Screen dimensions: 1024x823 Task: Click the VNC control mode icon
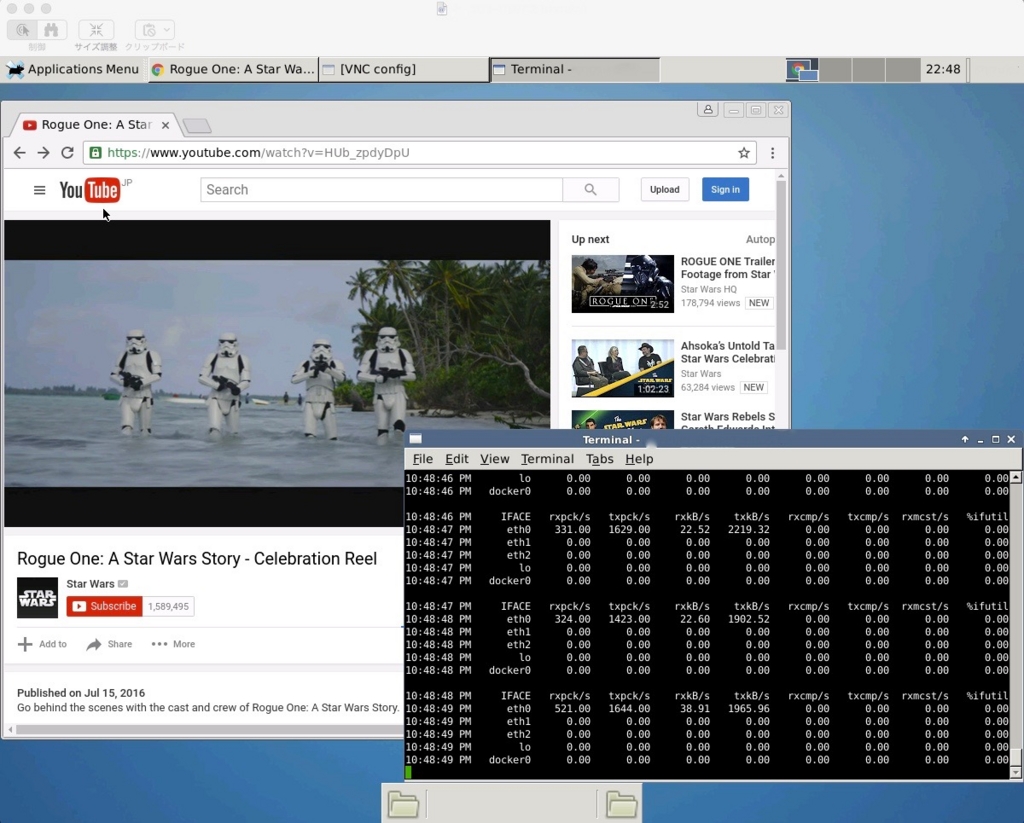pyautogui.click(x=22, y=30)
